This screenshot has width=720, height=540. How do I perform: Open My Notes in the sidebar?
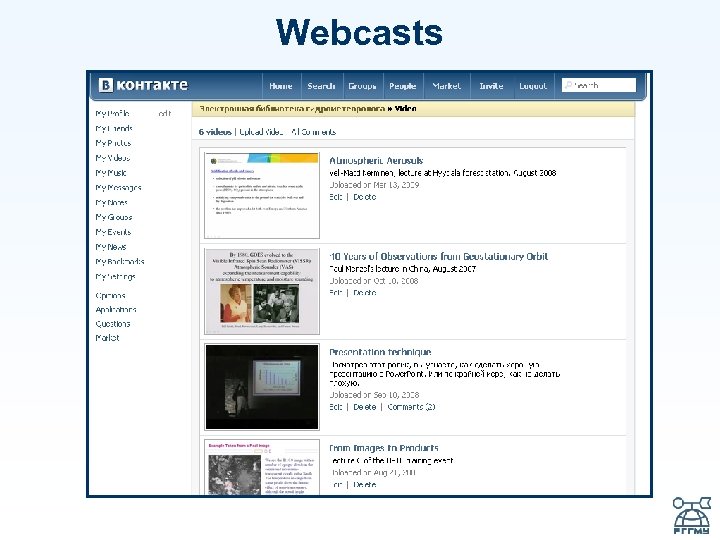111,202
